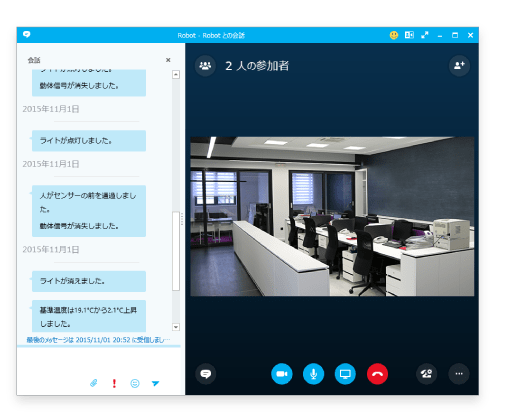
Task: Minimize the Robot conversation window
Action: point(440,35)
